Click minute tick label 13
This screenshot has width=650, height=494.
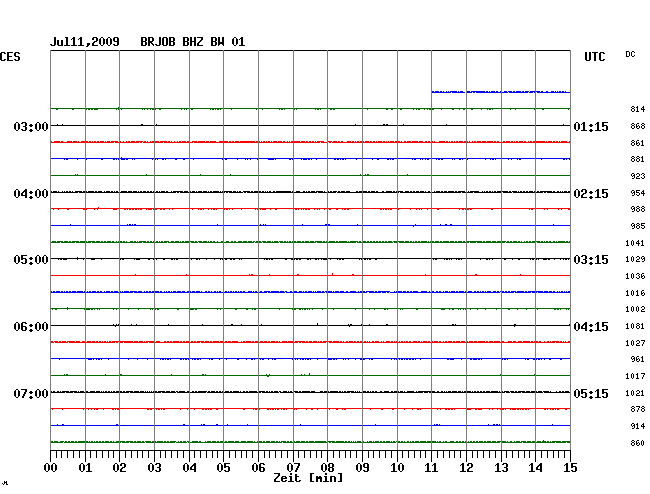501,468
